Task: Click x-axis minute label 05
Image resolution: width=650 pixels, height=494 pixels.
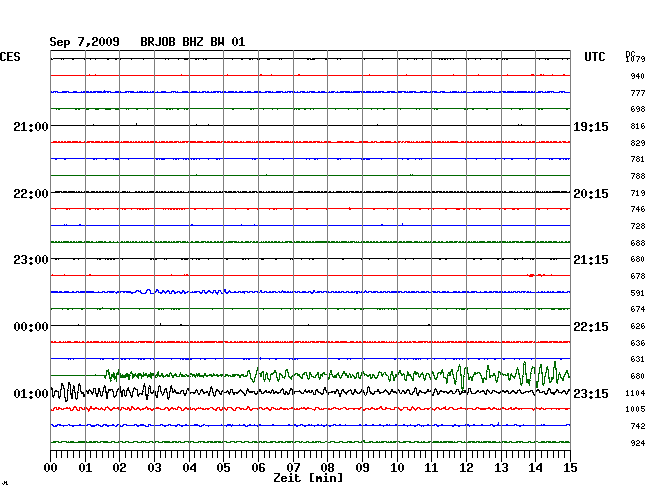Action: pos(223,468)
